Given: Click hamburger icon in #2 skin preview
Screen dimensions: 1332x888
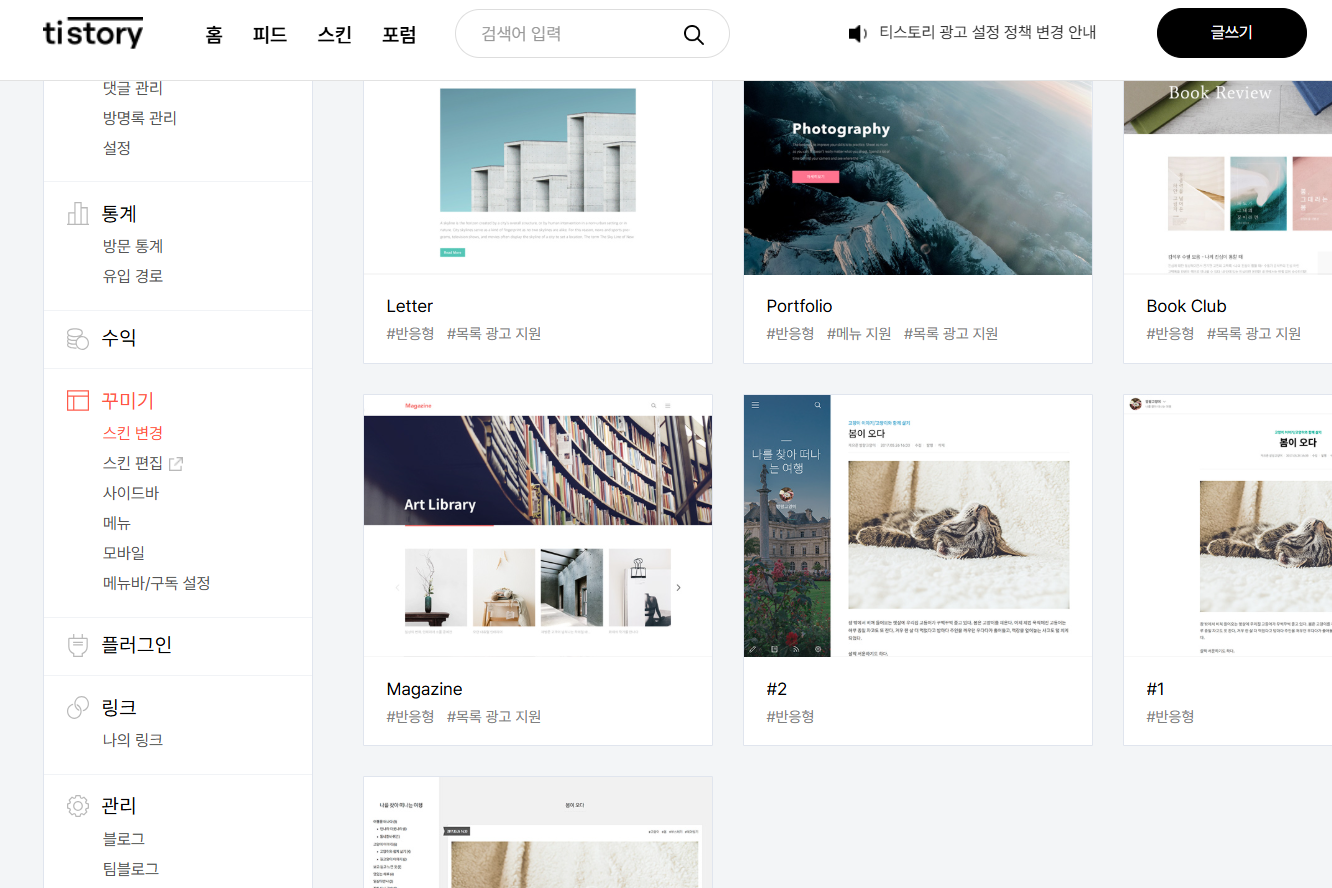Looking at the screenshot, I should pos(755,405).
